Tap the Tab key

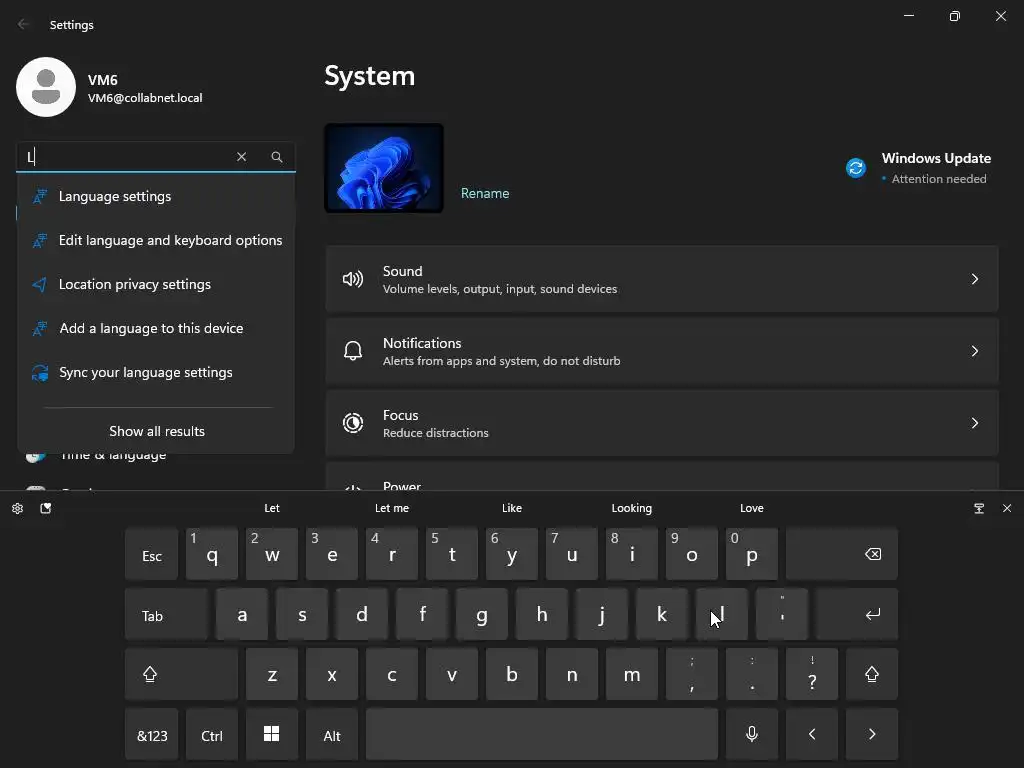[x=167, y=615]
